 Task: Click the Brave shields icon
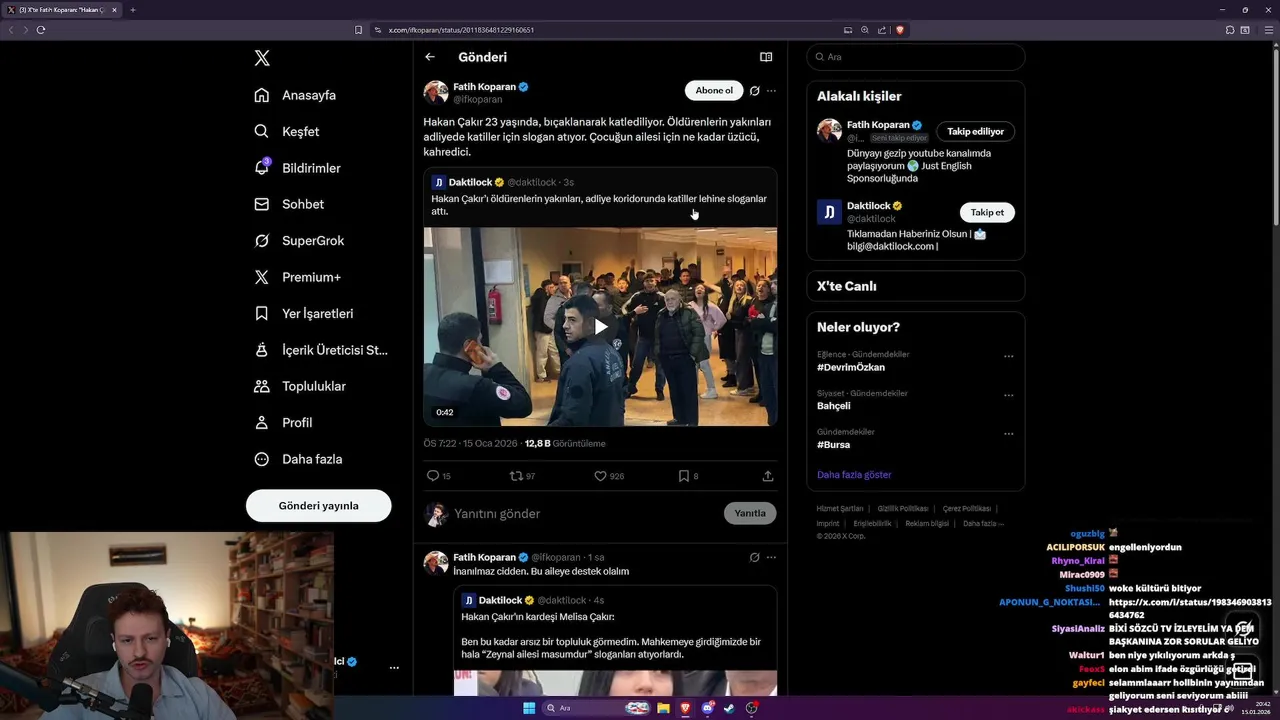click(x=900, y=30)
